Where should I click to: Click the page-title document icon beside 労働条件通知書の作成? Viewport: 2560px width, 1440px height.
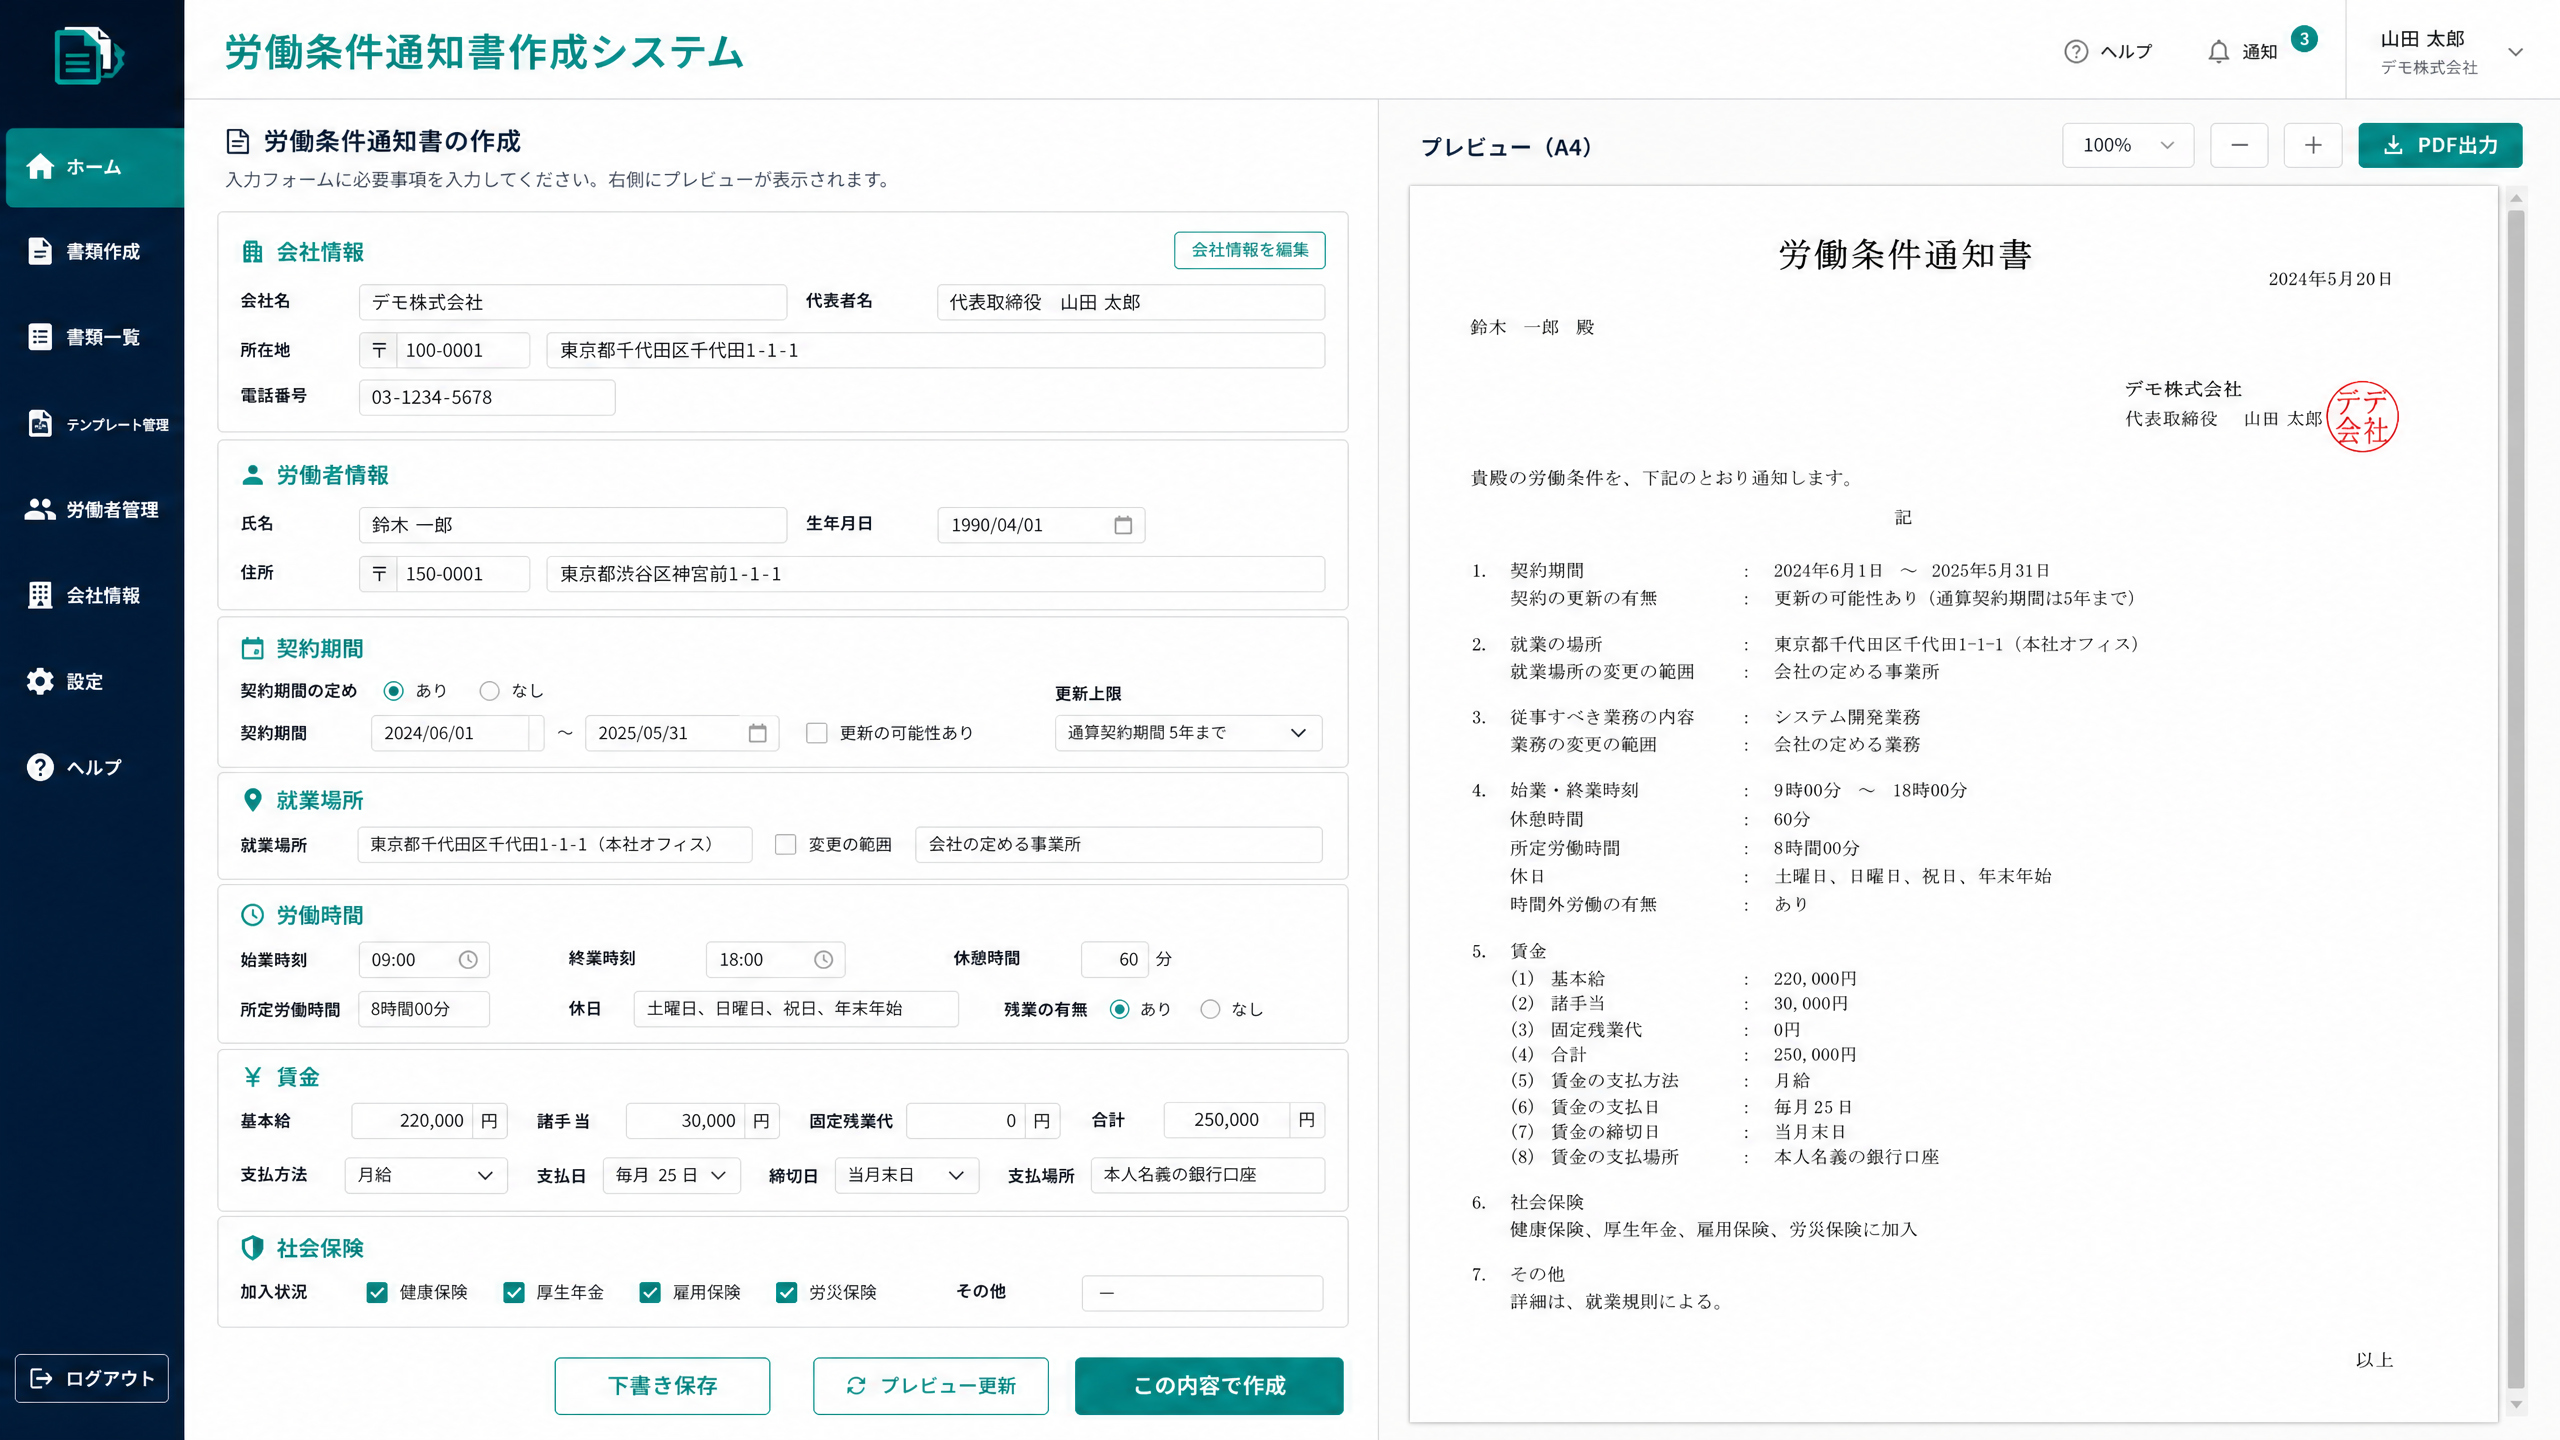tap(238, 142)
